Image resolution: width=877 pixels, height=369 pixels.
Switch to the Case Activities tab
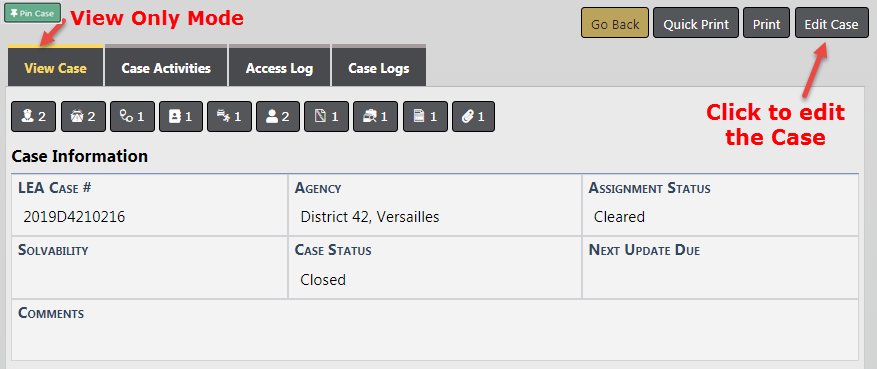[166, 68]
